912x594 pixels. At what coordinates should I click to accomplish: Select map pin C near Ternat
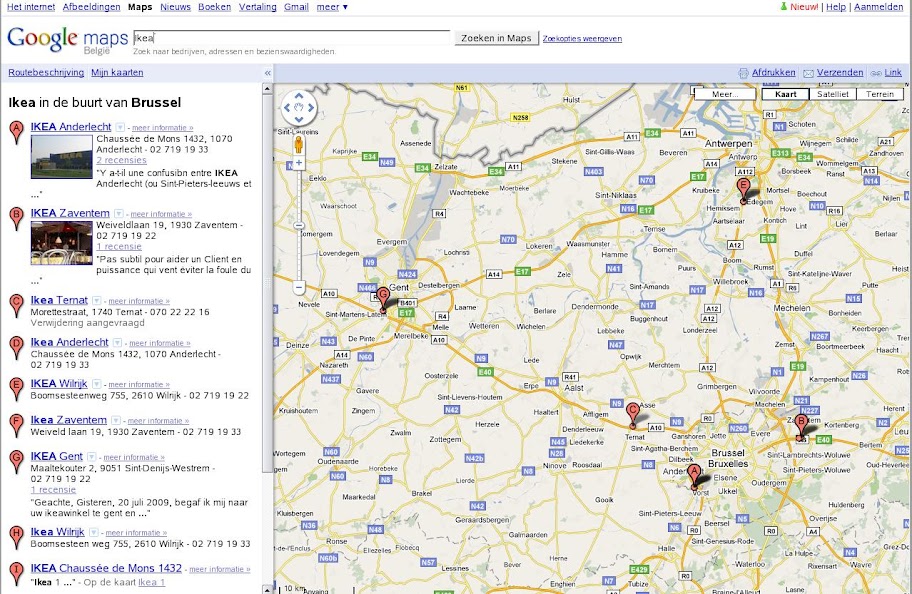click(633, 415)
